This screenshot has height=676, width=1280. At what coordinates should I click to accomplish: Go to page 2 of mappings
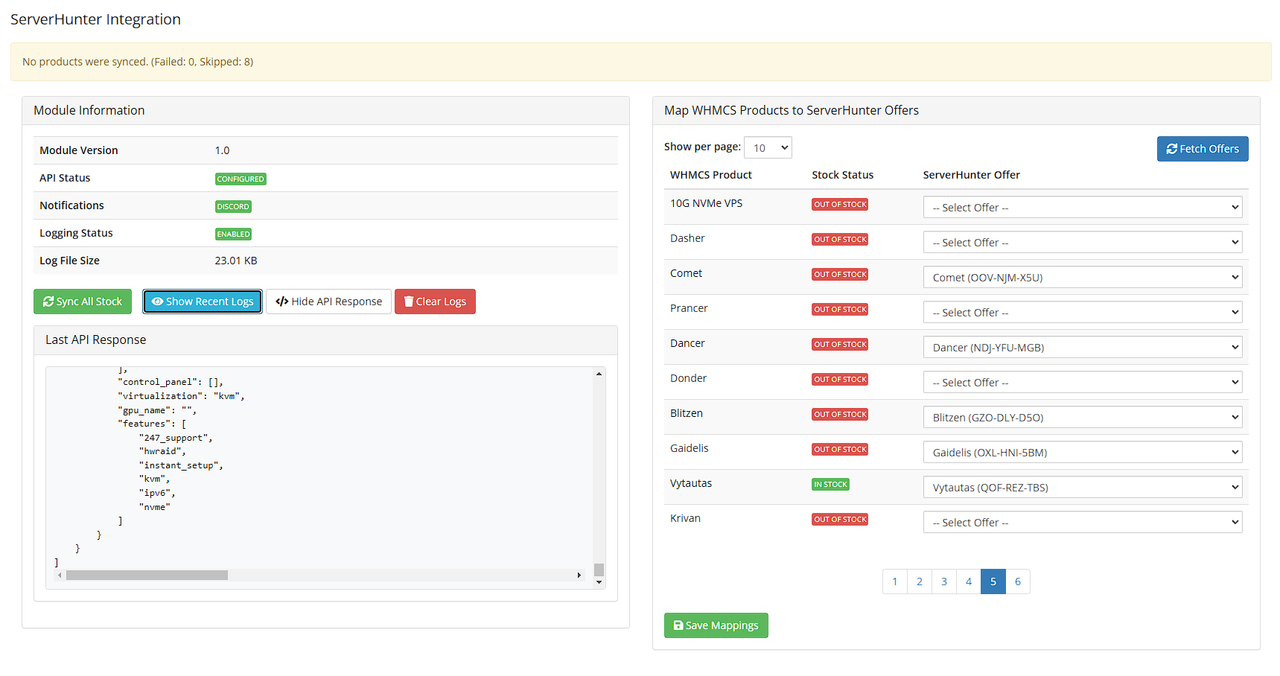pyautogui.click(x=919, y=581)
